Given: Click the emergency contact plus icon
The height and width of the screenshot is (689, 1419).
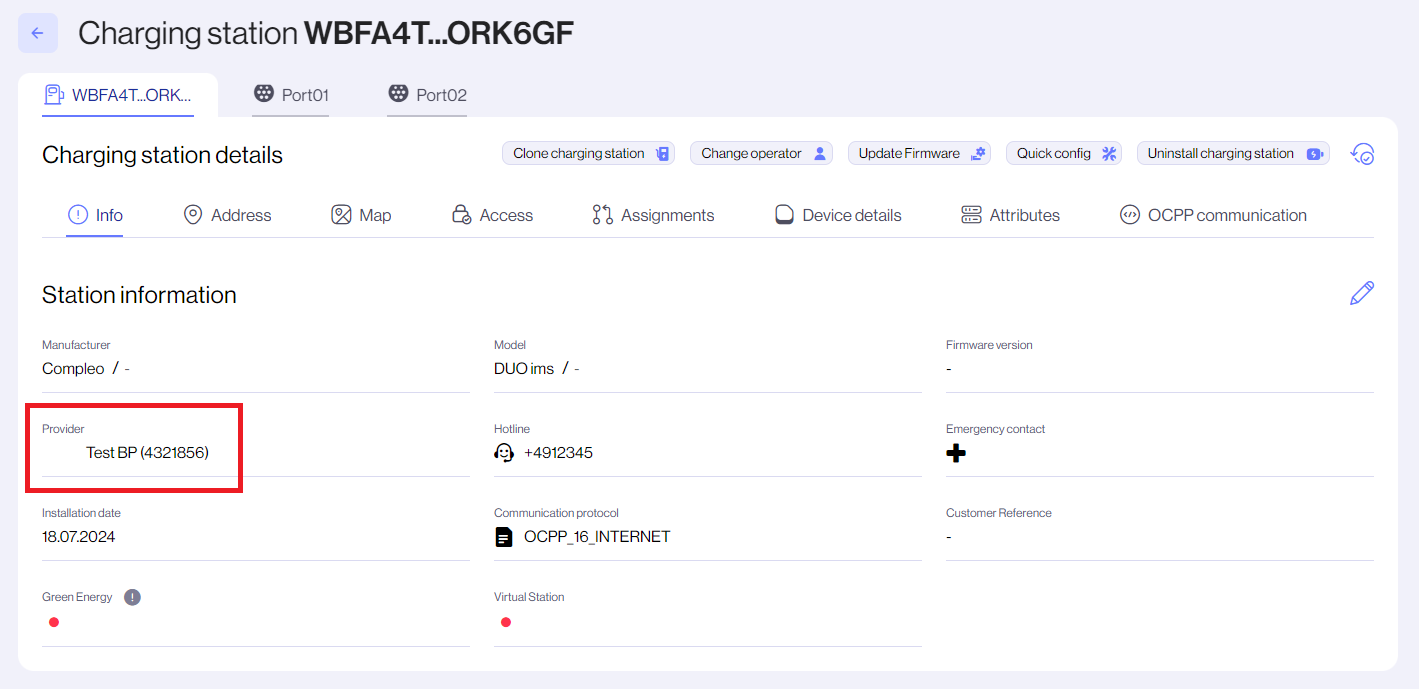Looking at the screenshot, I should pos(956,453).
